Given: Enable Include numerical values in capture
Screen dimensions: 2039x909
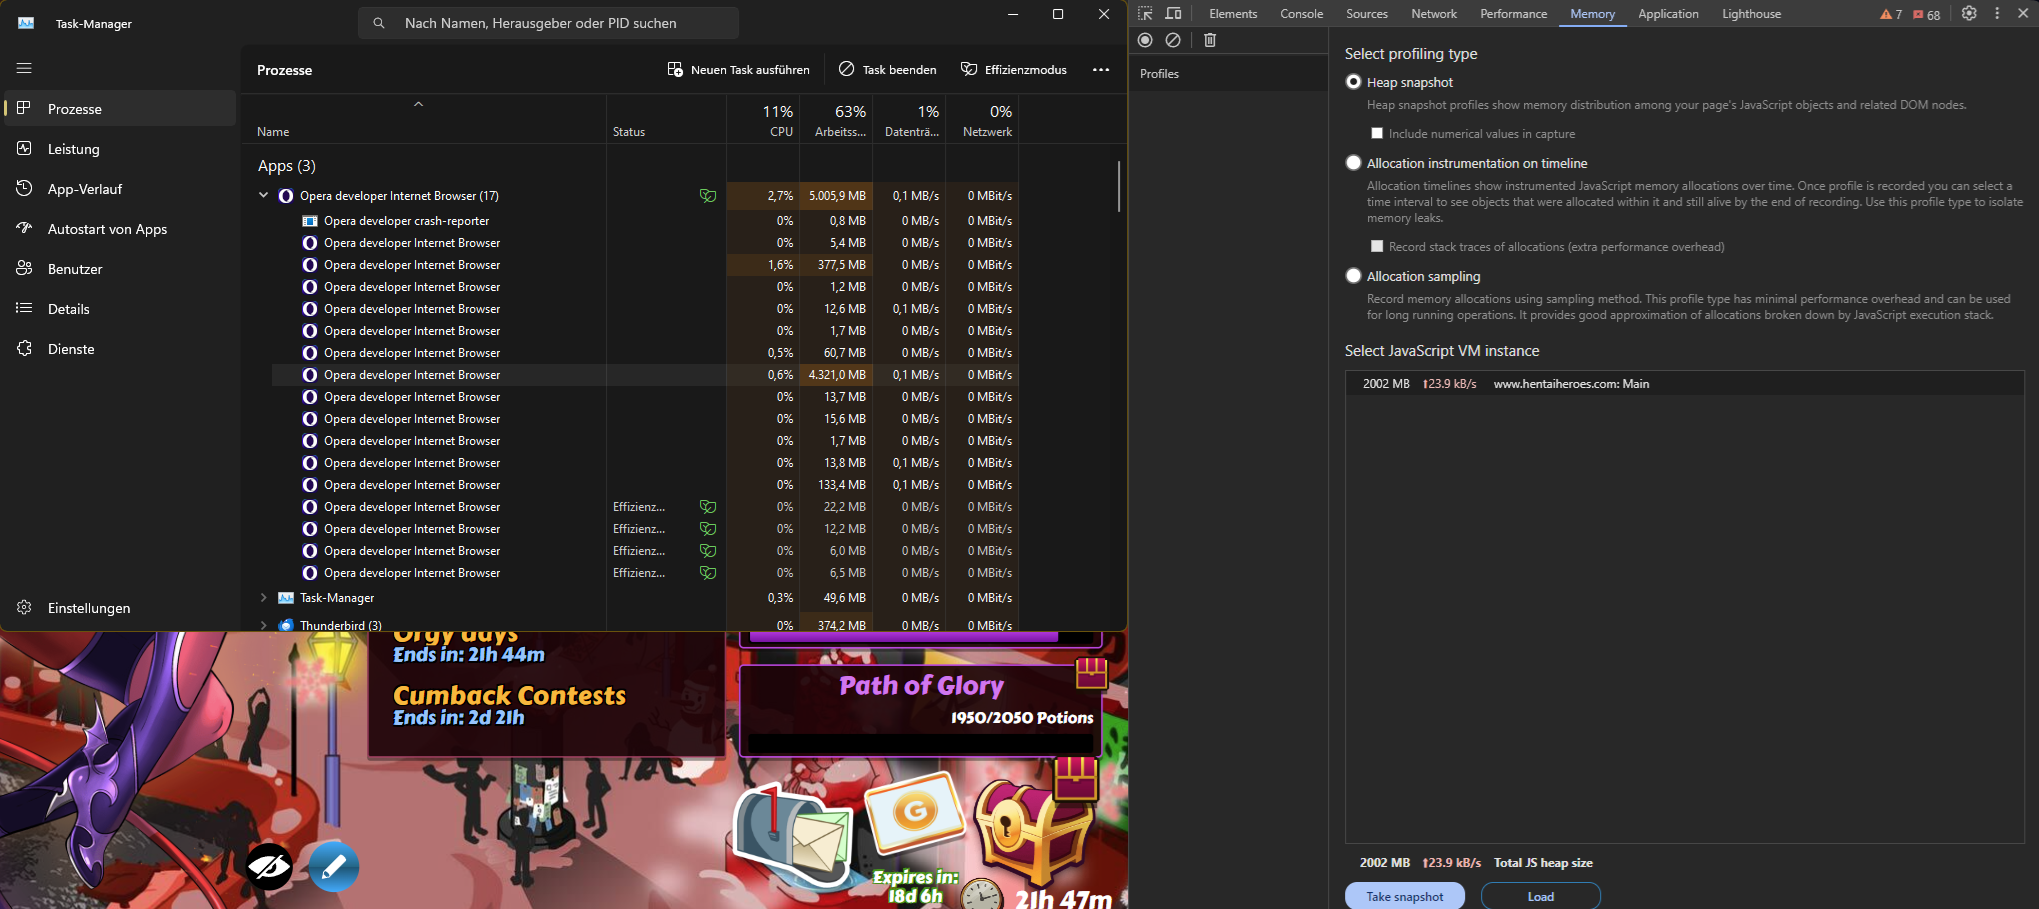Looking at the screenshot, I should pyautogui.click(x=1377, y=134).
